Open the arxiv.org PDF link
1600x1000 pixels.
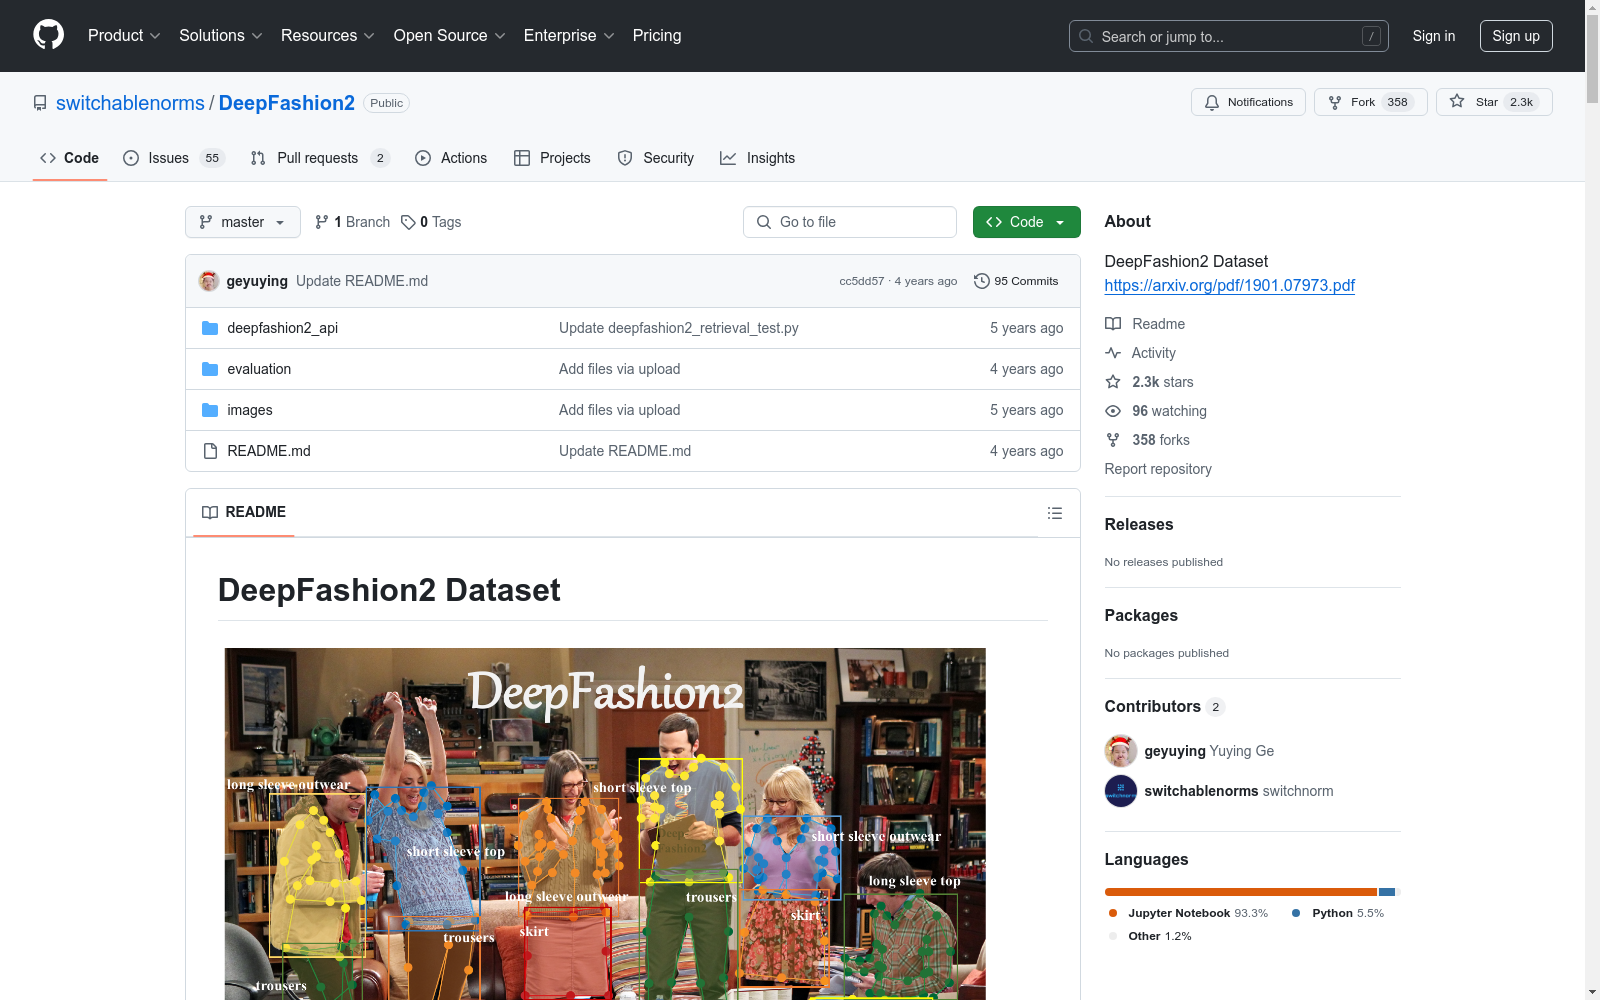point(1229,285)
